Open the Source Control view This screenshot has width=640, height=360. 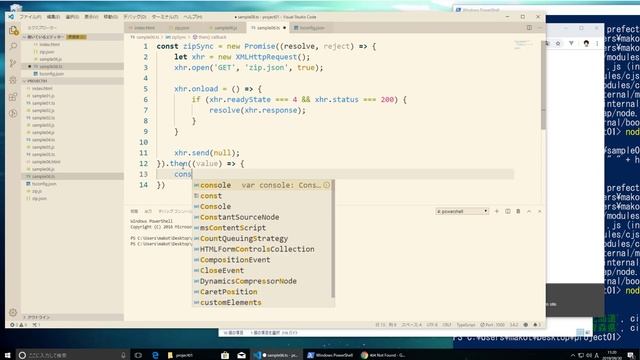13,63
